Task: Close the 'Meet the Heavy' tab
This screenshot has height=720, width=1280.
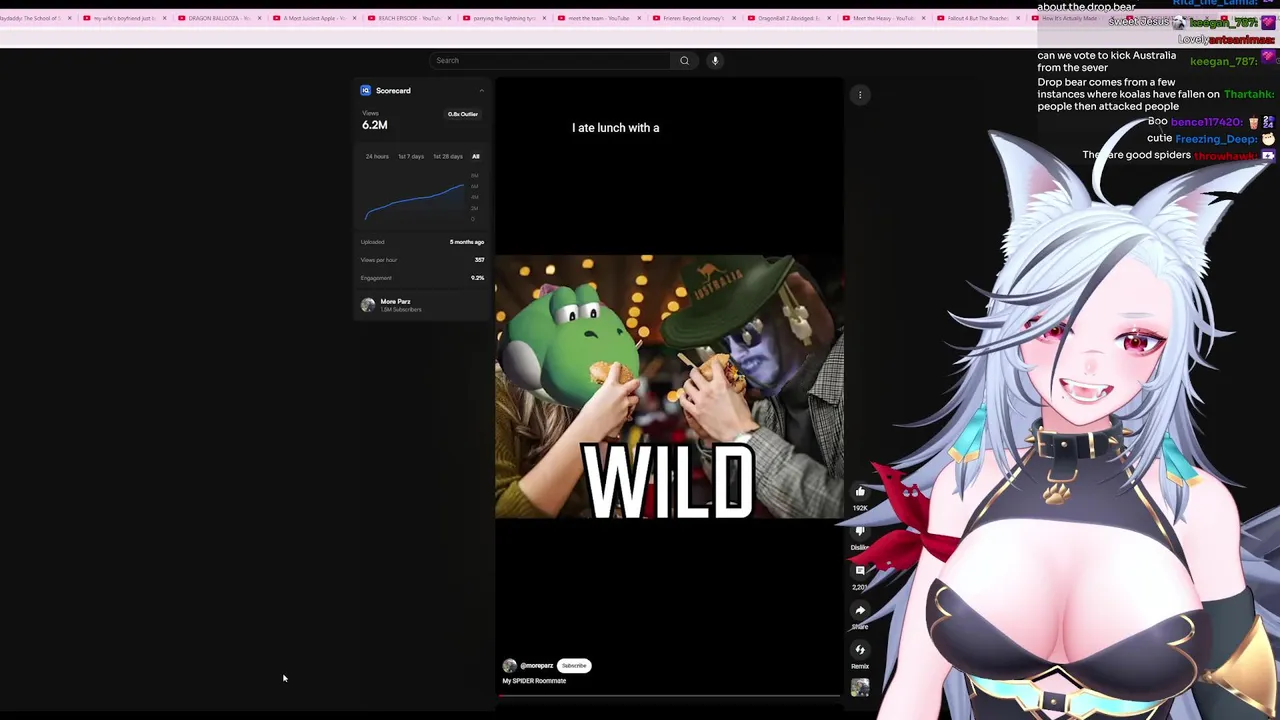Action: [x=924, y=18]
